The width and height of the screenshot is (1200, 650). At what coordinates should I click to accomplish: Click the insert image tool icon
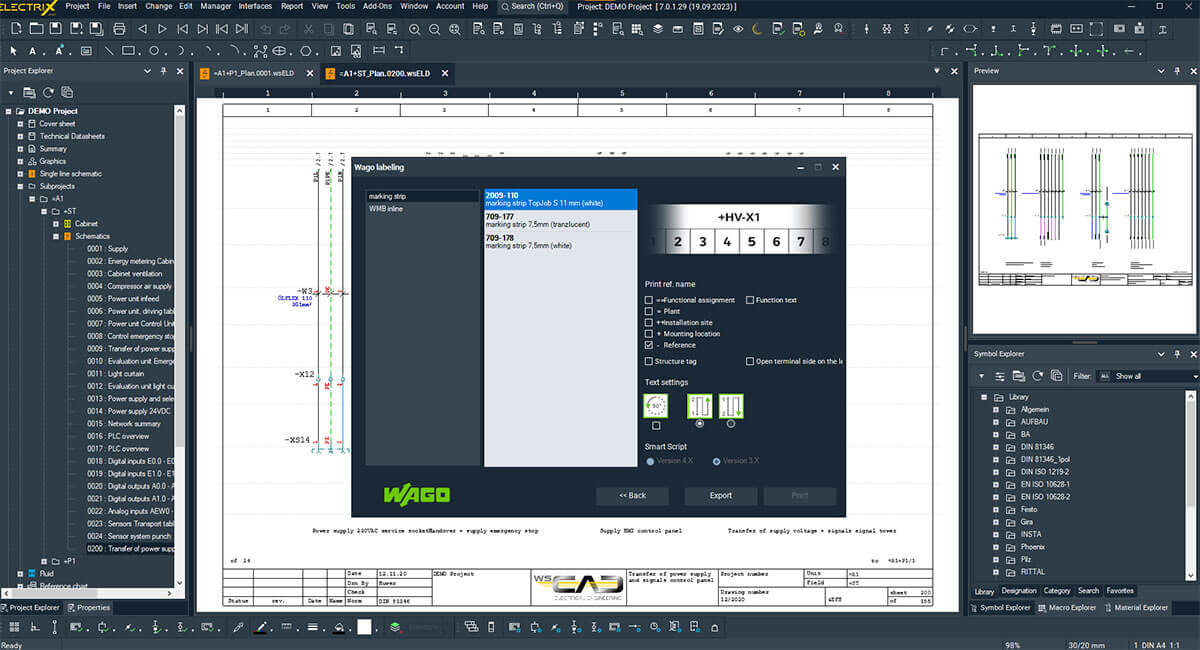pyautogui.click(x=336, y=50)
